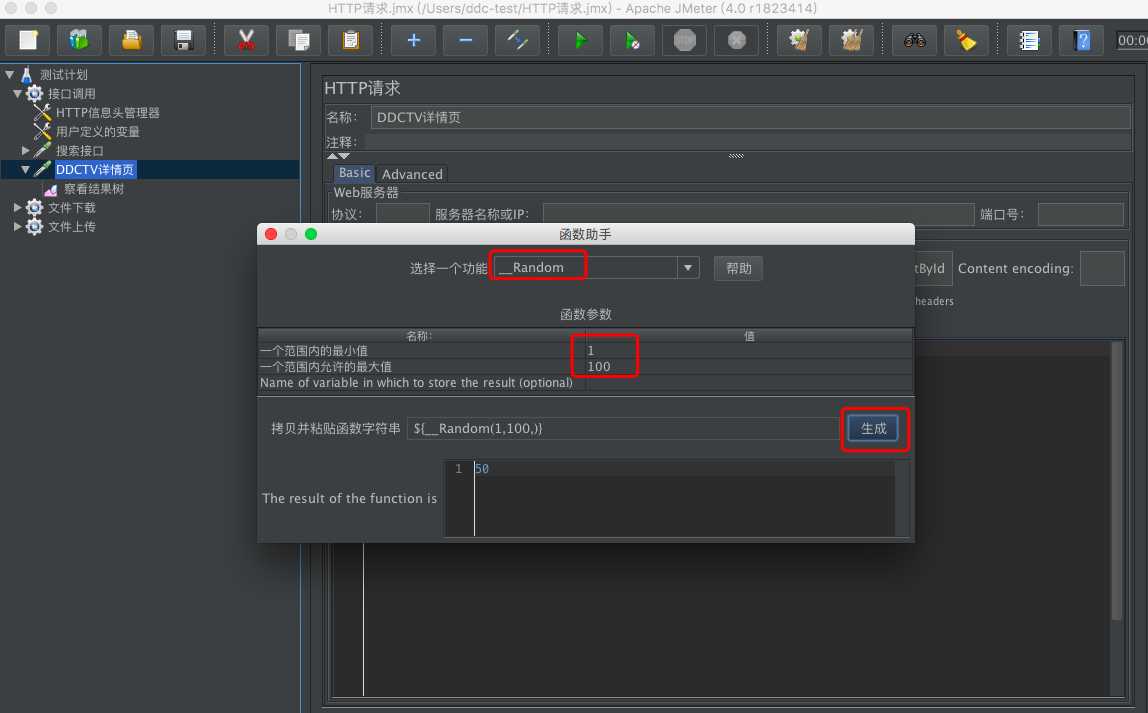Click the Toggle enable/disable toolbar icon
The height and width of the screenshot is (713, 1148).
(518, 40)
